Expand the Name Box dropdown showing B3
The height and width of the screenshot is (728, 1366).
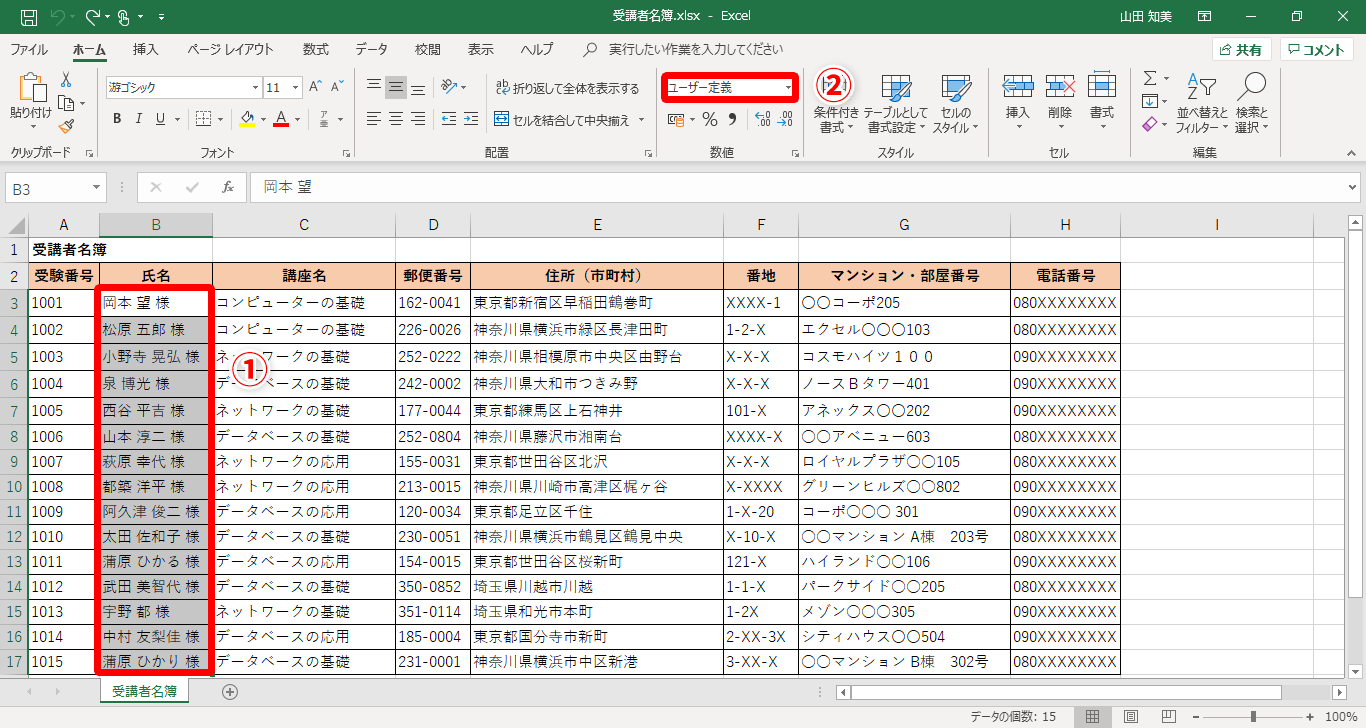point(97,187)
